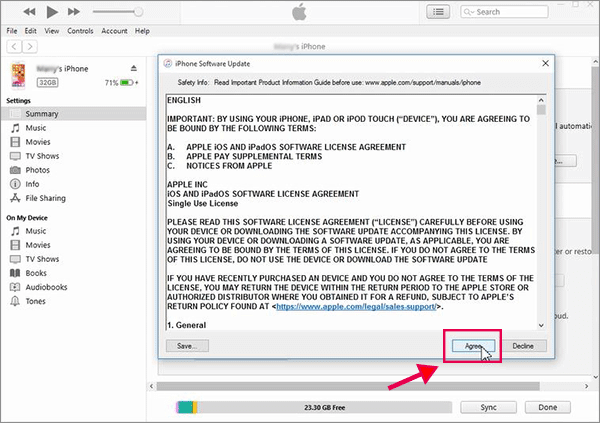The image size is (600, 423).
Task: Open the Help menu
Action: coord(142,31)
